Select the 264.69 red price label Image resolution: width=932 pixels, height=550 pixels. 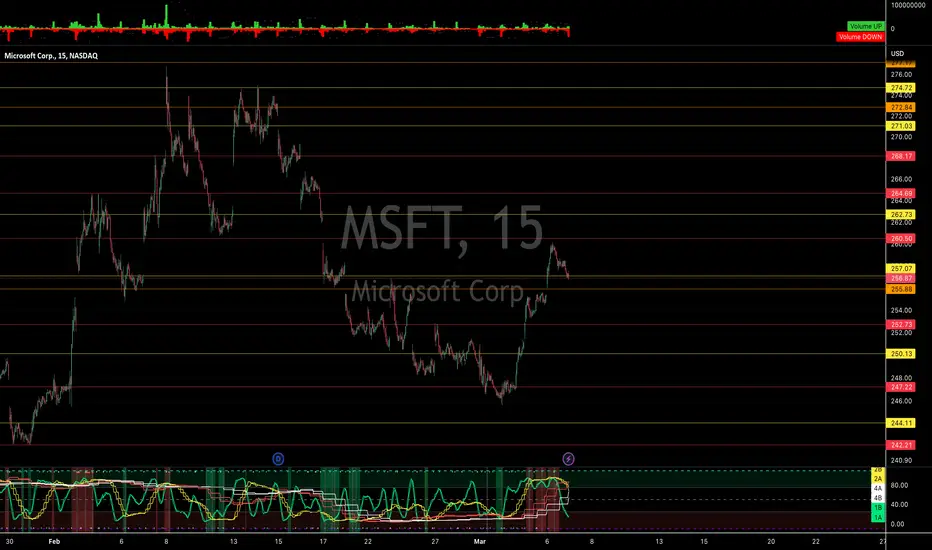(x=902, y=193)
